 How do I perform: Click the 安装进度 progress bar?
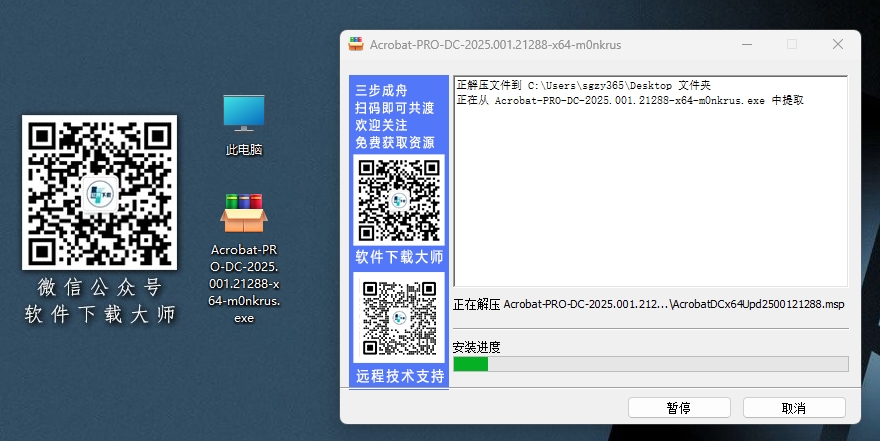[650, 364]
